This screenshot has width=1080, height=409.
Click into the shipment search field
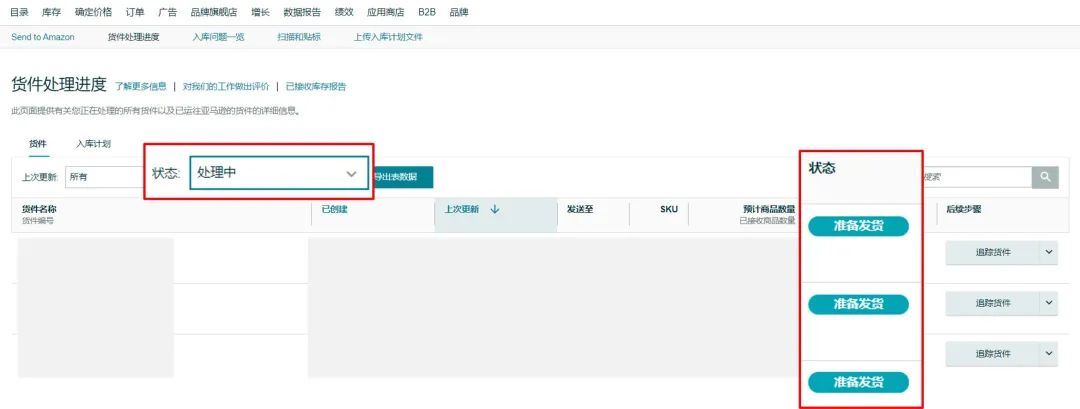coord(977,177)
